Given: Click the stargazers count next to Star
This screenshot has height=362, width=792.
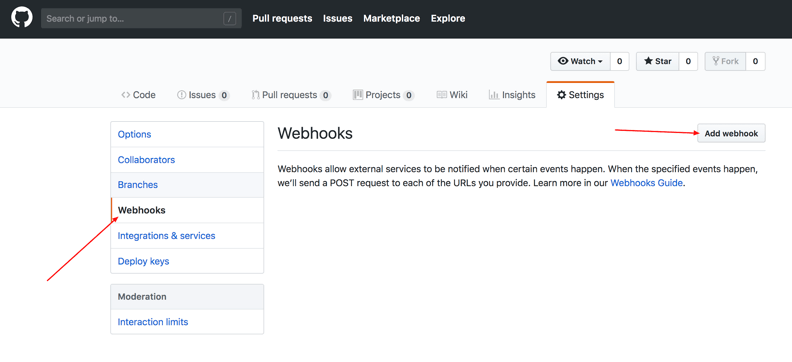Looking at the screenshot, I should tap(688, 62).
